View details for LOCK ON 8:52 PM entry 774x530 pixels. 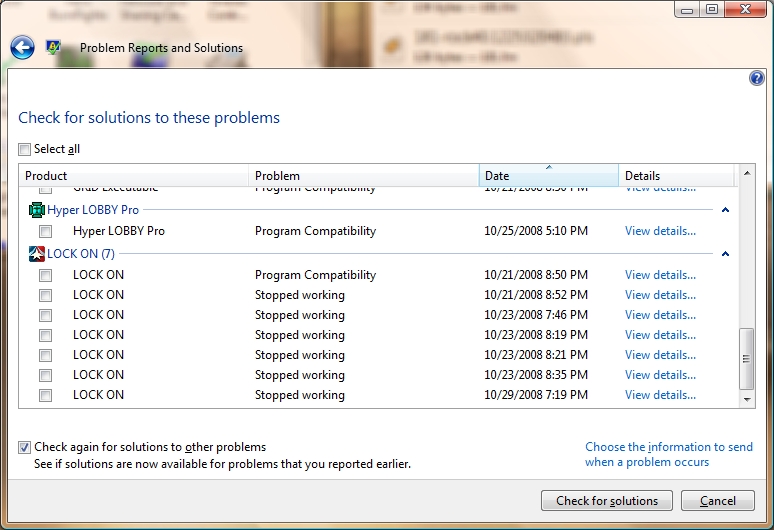[660, 295]
